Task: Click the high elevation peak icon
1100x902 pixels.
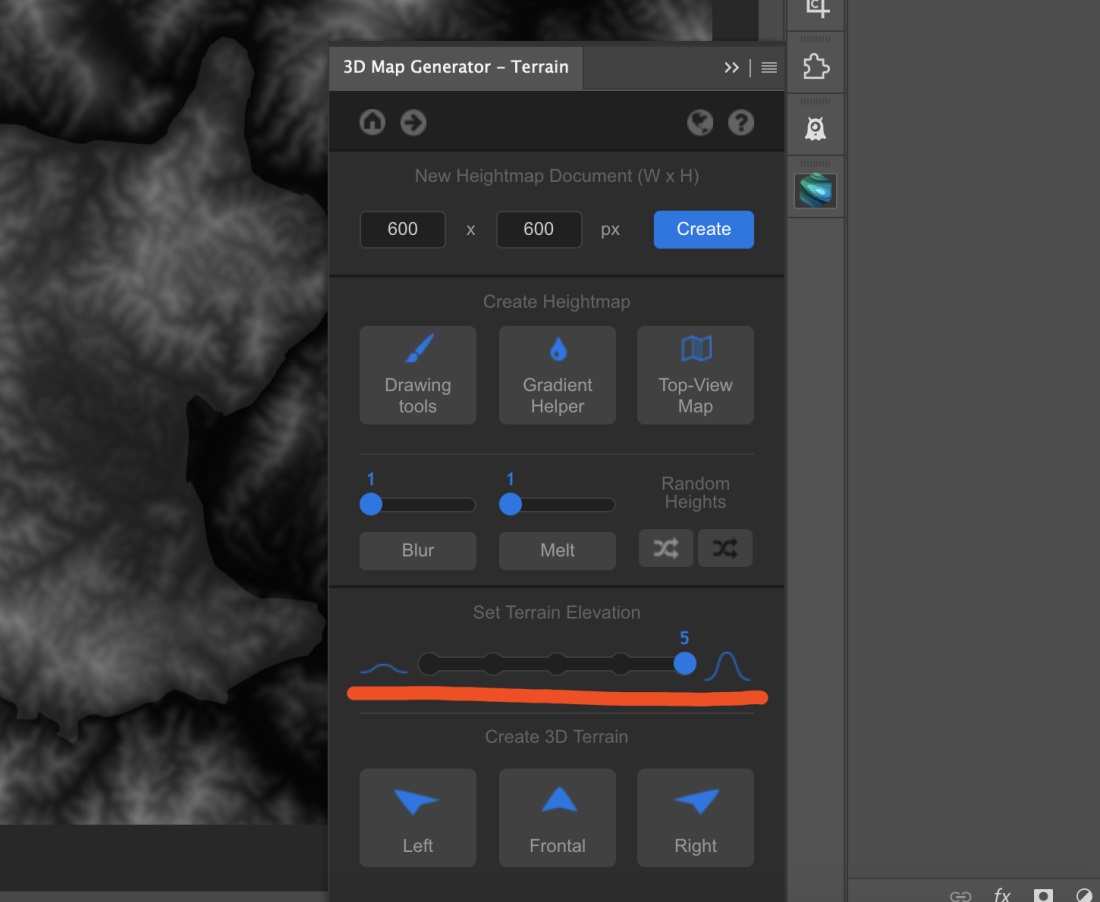Action: click(x=727, y=666)
